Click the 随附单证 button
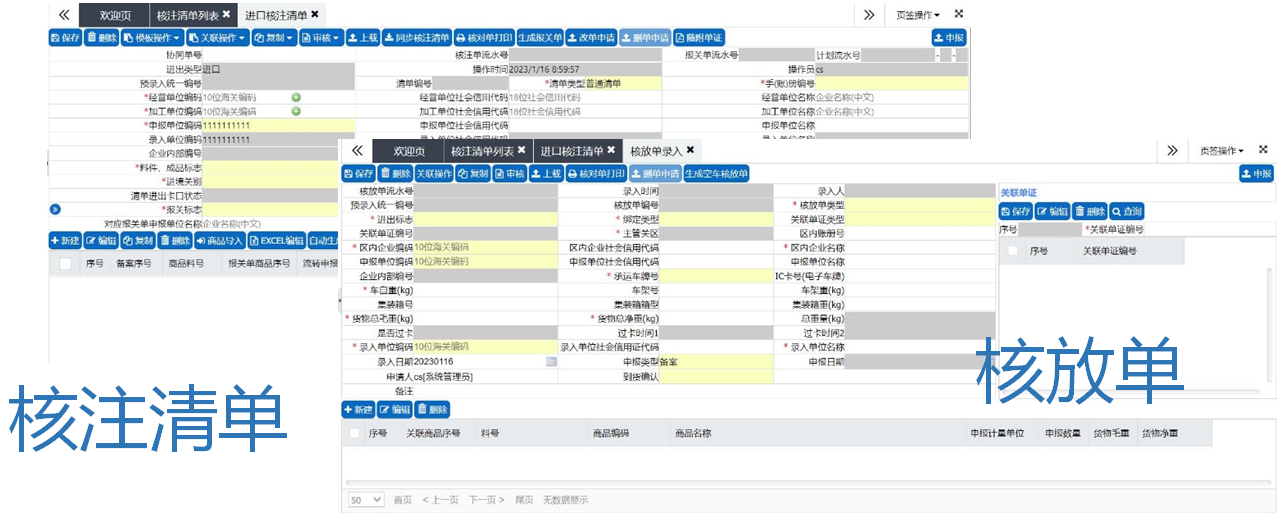The width and height of the screenshot is (1284, 524). click(699, 38)
